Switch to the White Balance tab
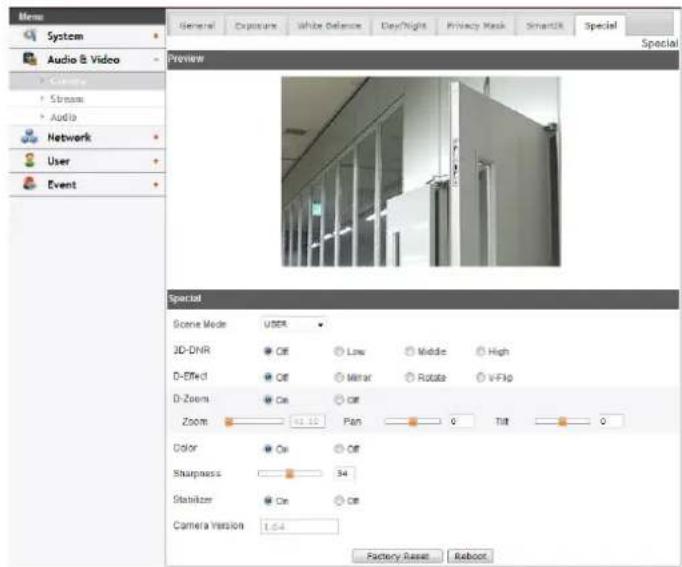Image resolution: width=682 pixels, height=567 pixels. (x=329, y=26)
